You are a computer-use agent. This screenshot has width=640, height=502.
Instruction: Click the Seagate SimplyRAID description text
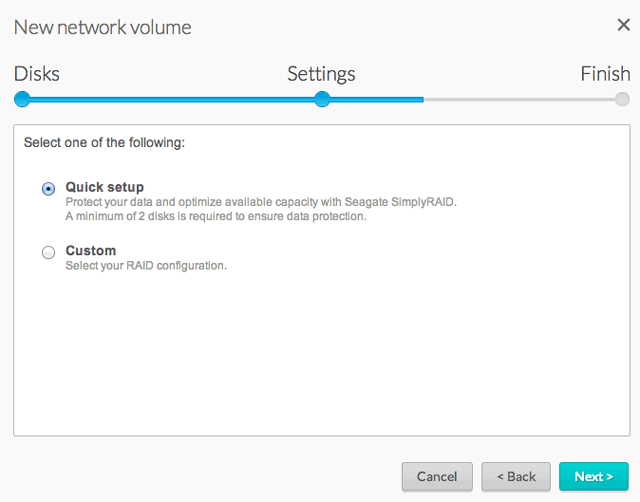pyautogui.click(x=261, y=202)
